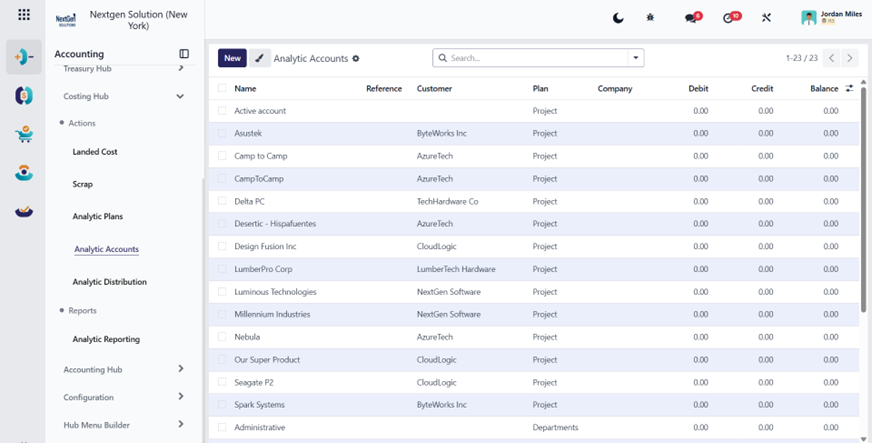Sort by Balance column header
The height and width of the screenshot is (443, 872).
pyautogui.click(x=824, y=88)
